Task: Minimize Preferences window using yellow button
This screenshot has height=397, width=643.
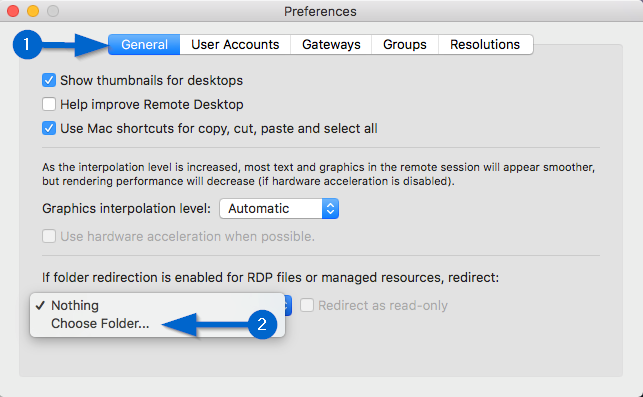Action: tap(33, 11)
